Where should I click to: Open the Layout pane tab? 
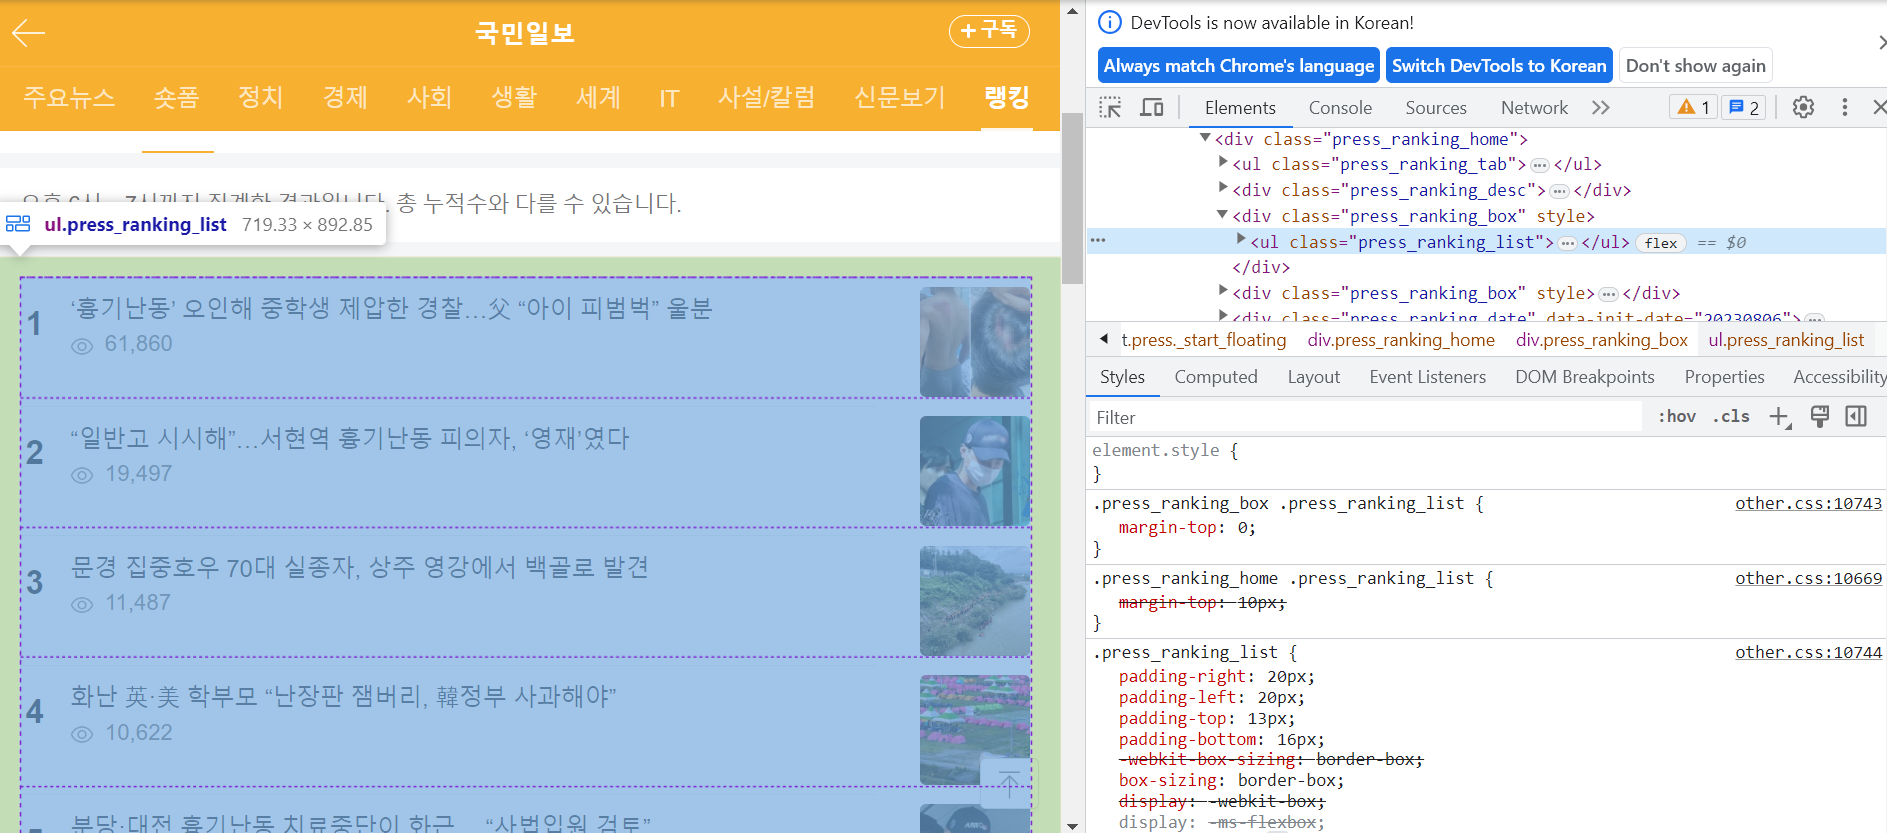[1313, 377]
